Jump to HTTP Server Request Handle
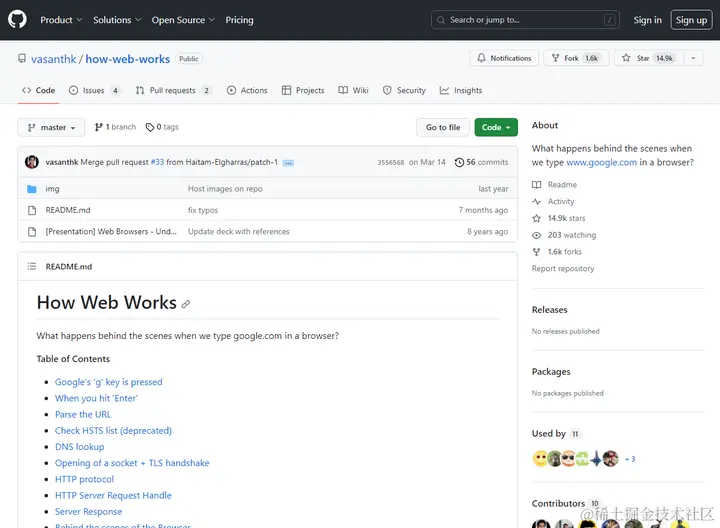This screenshot has width=720, height=528. click(113, 495)
